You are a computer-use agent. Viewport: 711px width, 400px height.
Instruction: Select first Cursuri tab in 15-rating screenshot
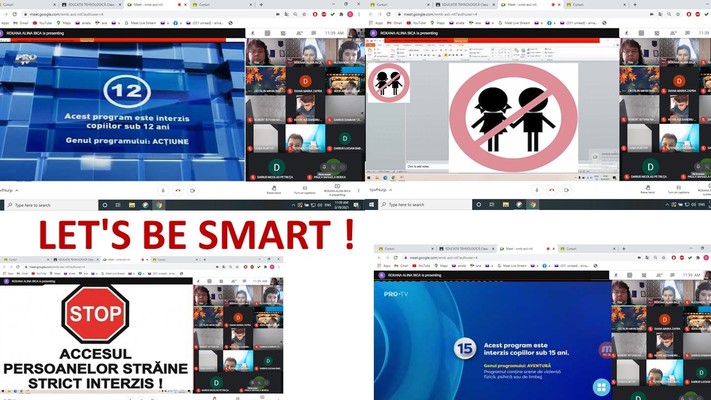tap(404, 249)
